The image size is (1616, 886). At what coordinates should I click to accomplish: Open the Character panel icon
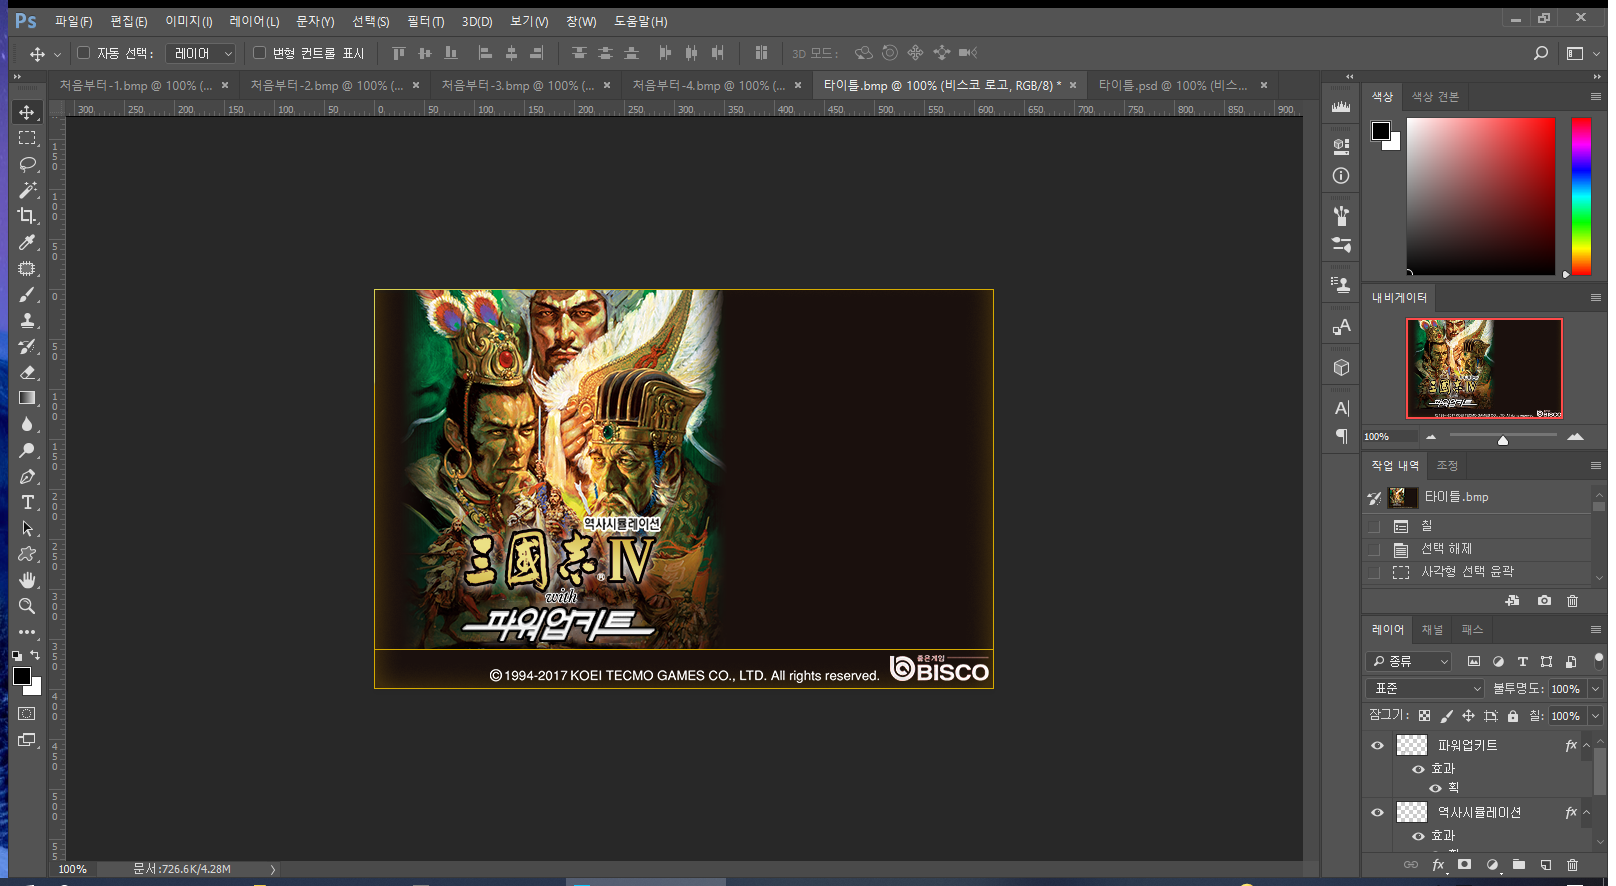pos(1341,408)
